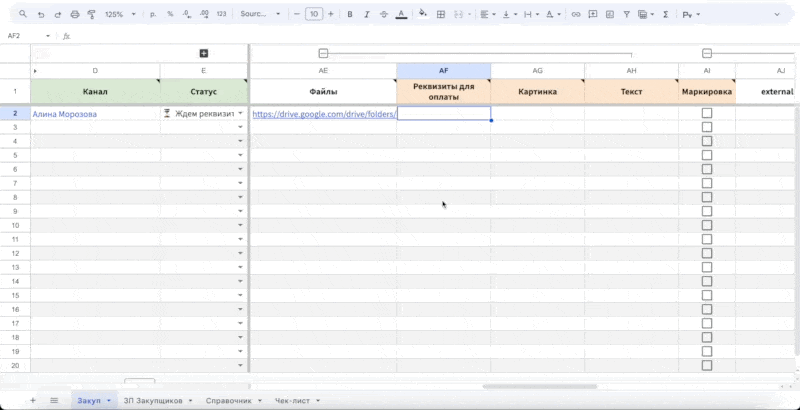The width and height of the screenshot is (800, 410).
Task: Check the Маркировка checkbox in row 20
Action: pyautogui.click(x=707, y=365)
